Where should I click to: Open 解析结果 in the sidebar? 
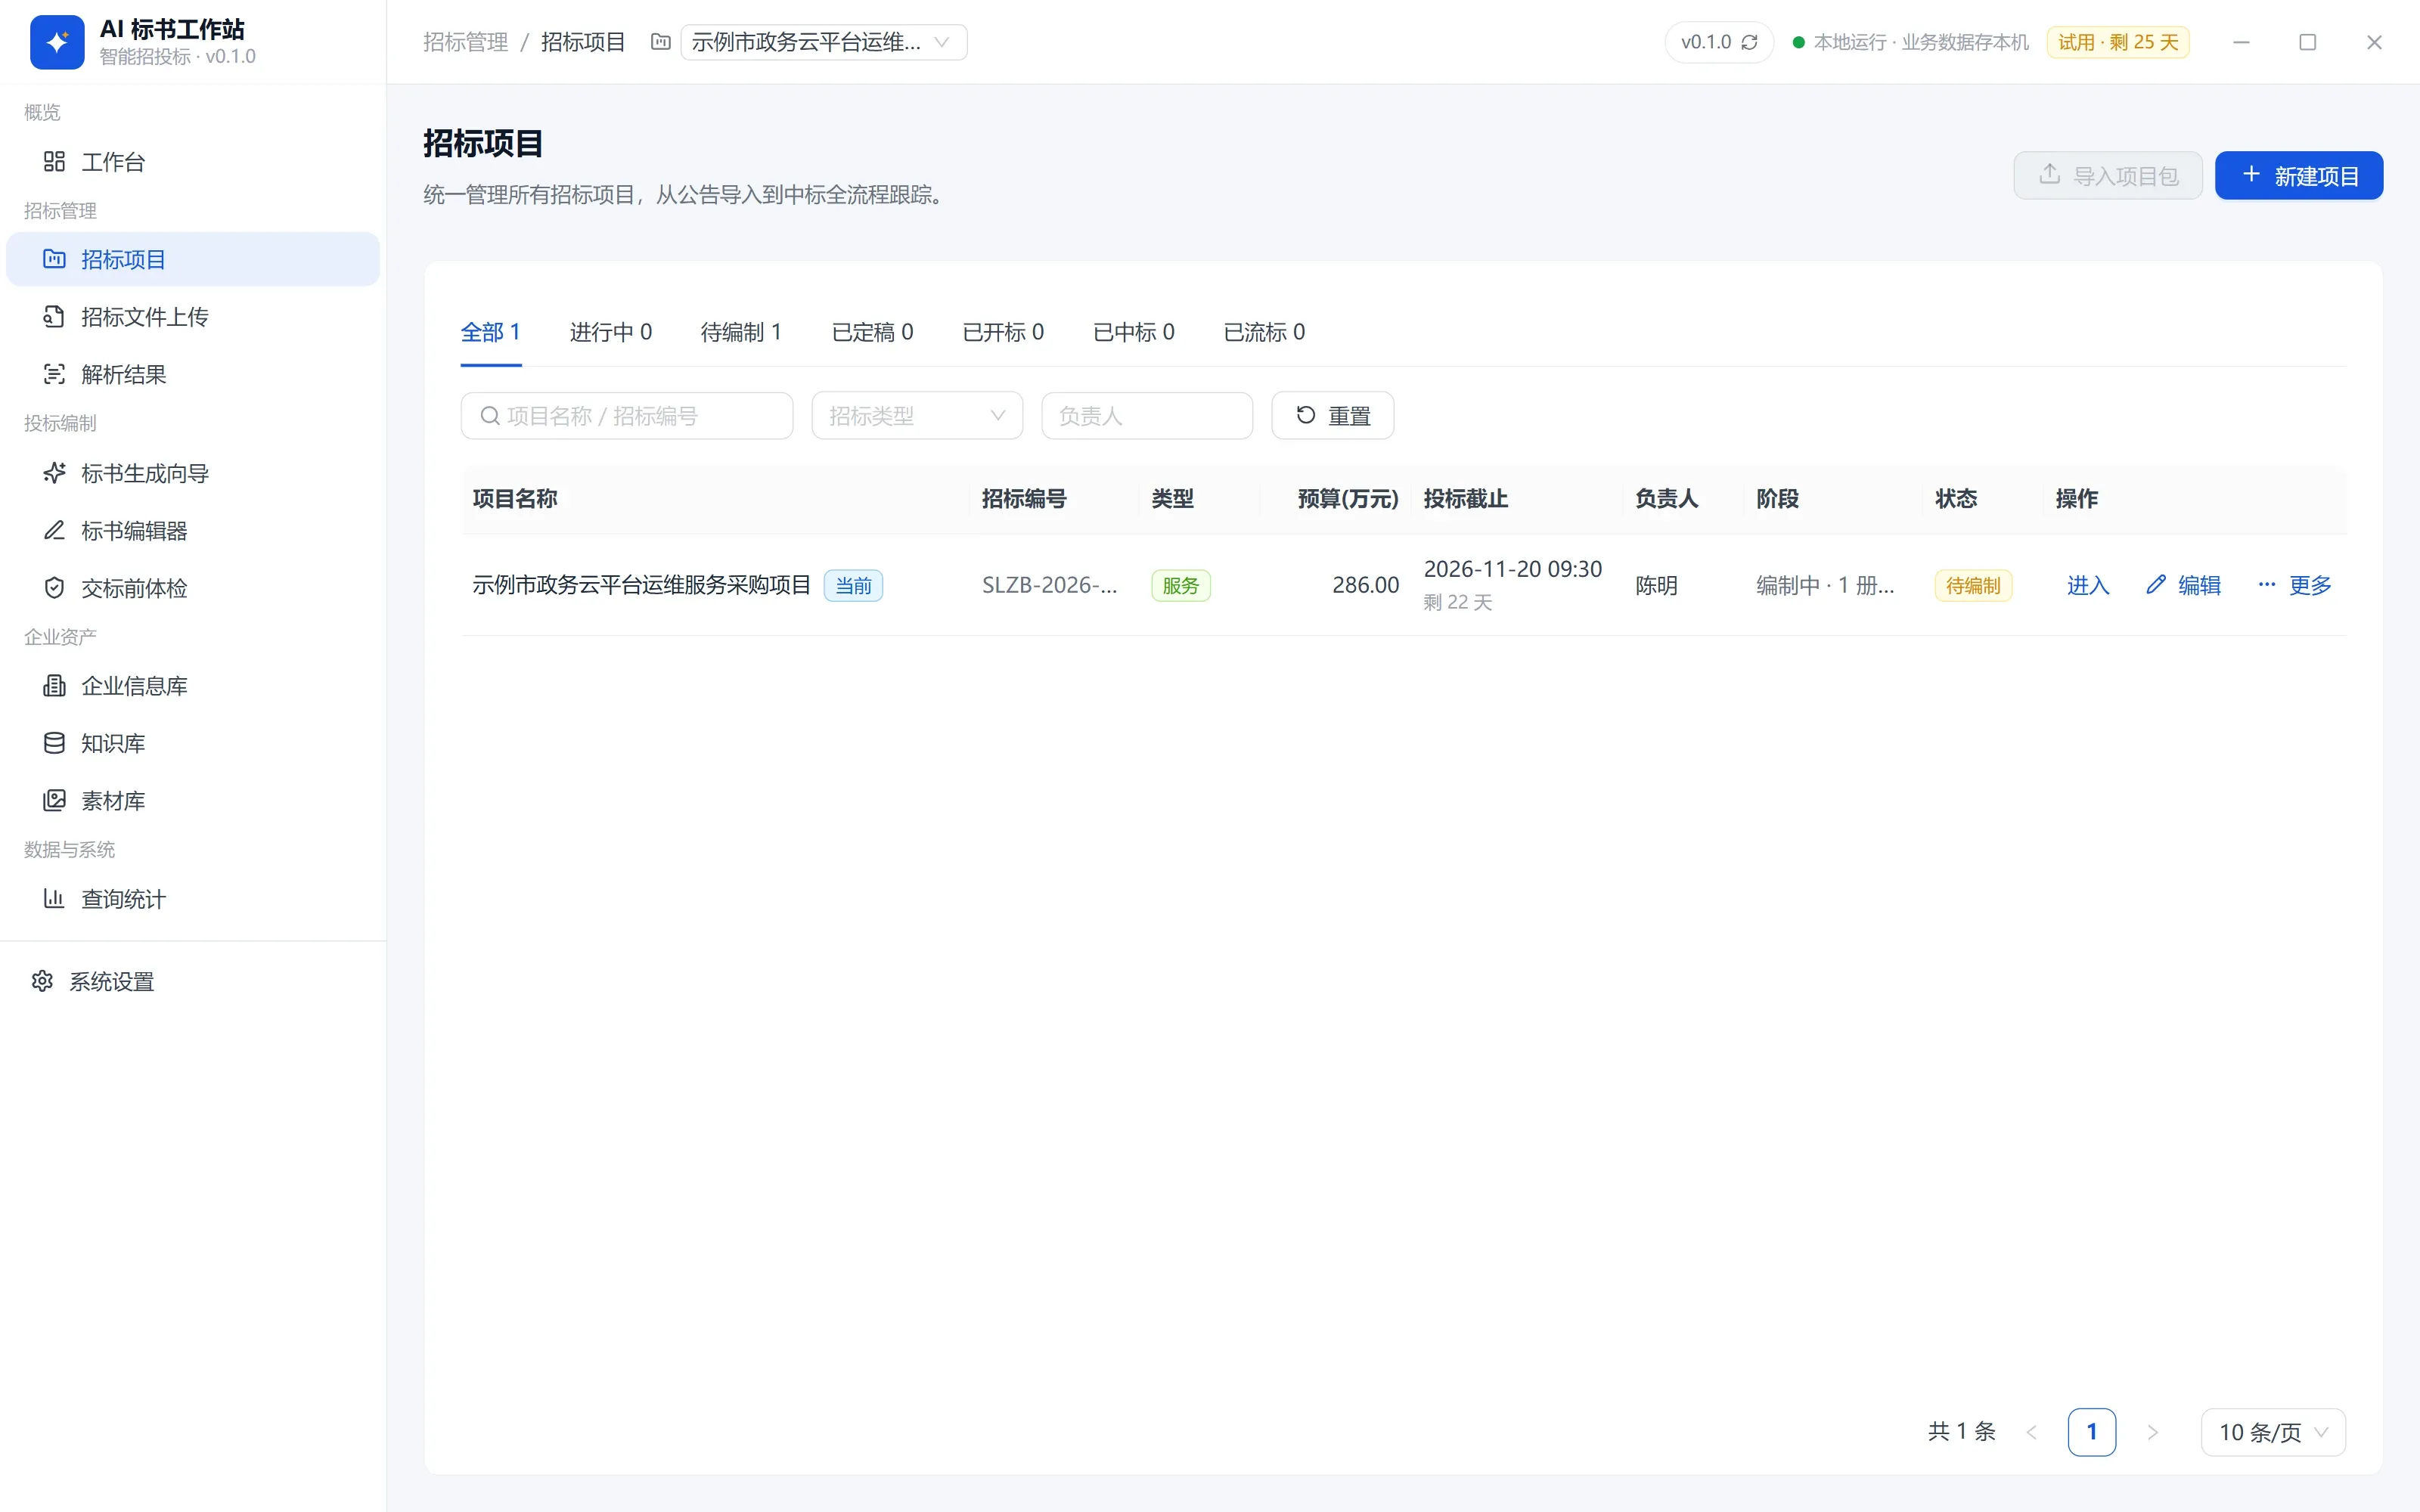(193, 374)
